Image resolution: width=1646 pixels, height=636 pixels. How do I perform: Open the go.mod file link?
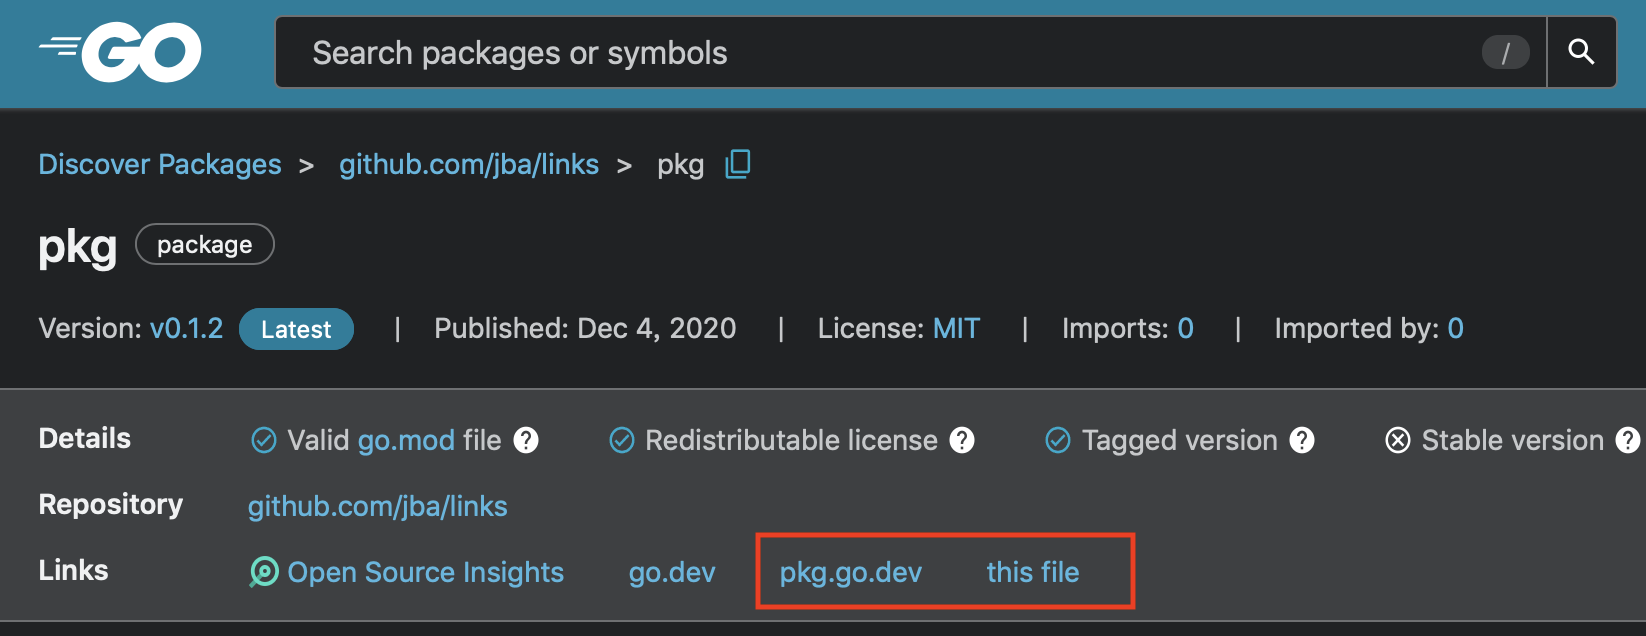406,440
